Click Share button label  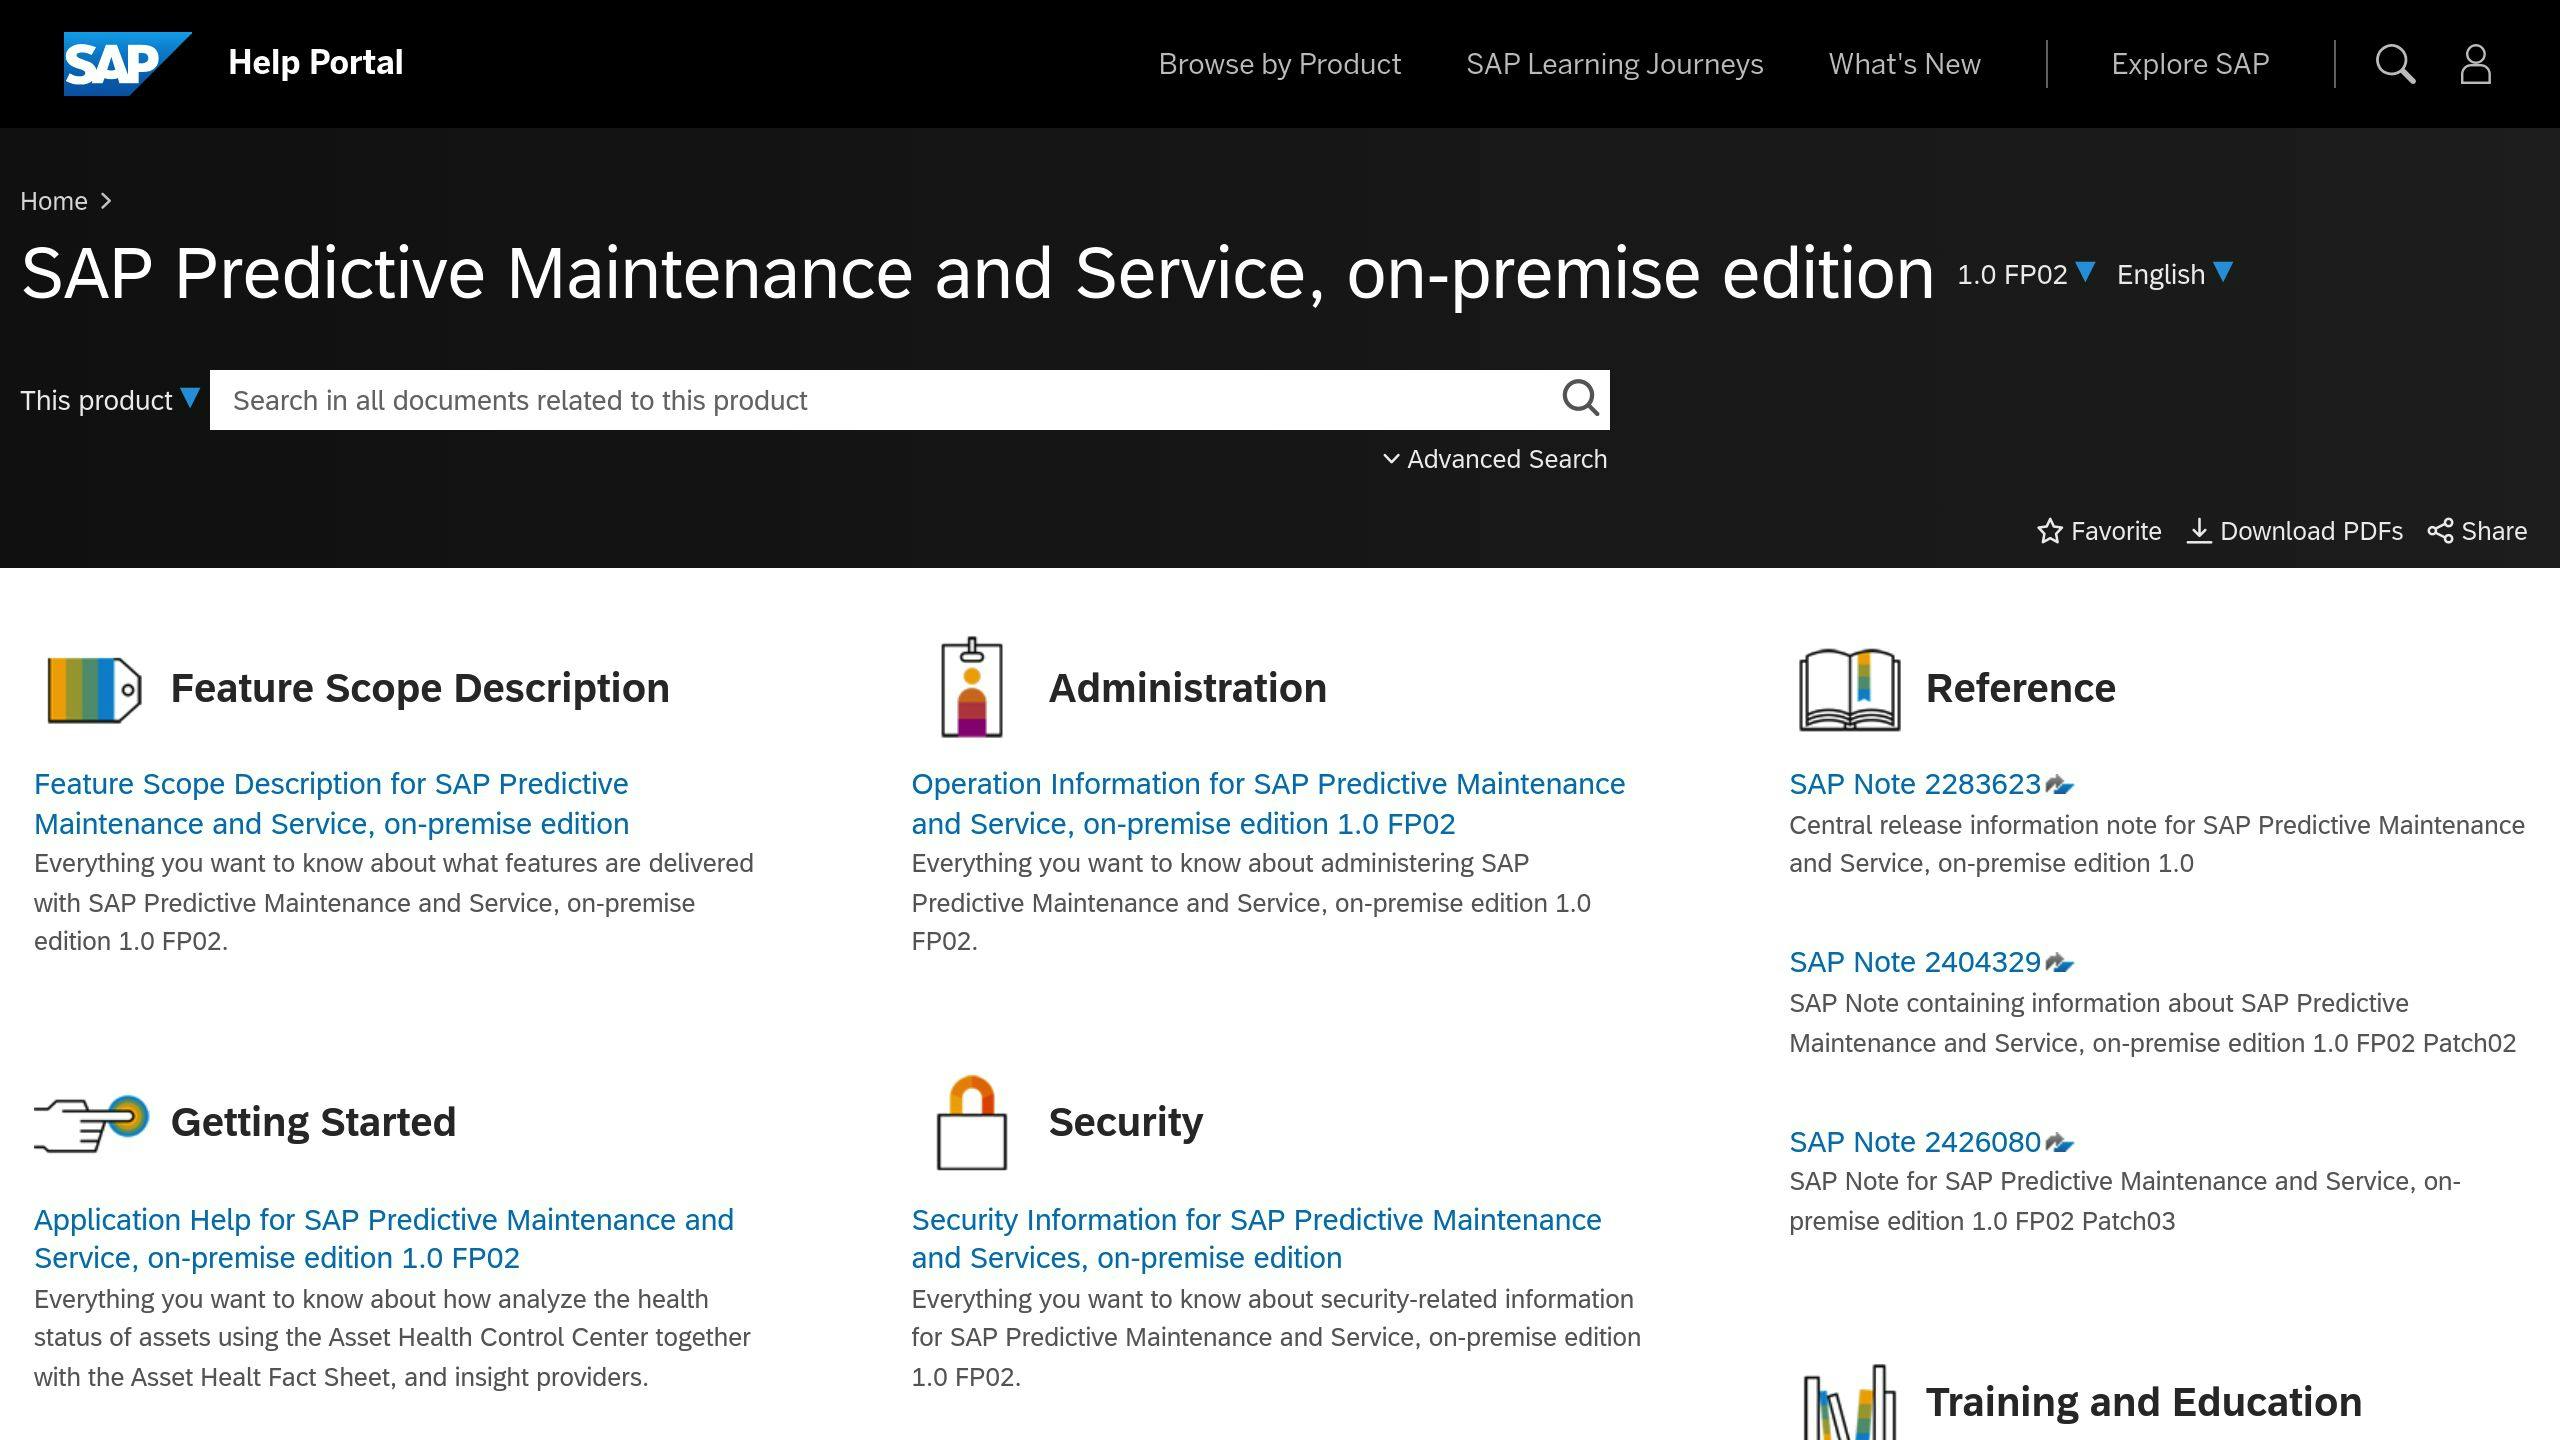[x=2494, y=531]
